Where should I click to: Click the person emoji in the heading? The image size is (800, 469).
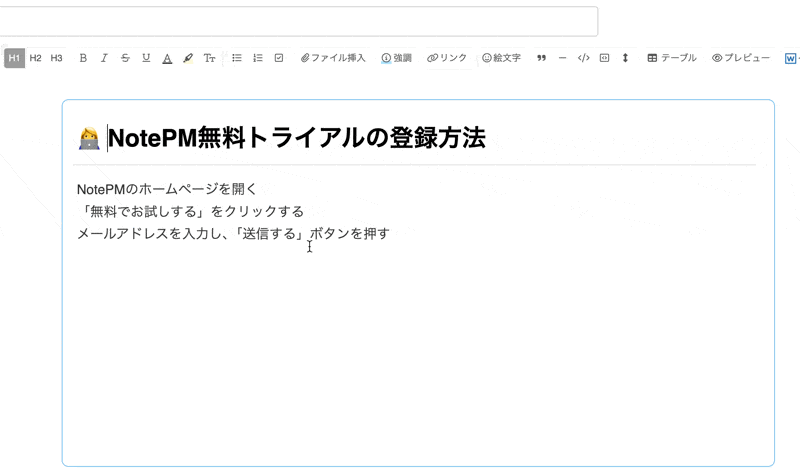(x=89, y=139)
